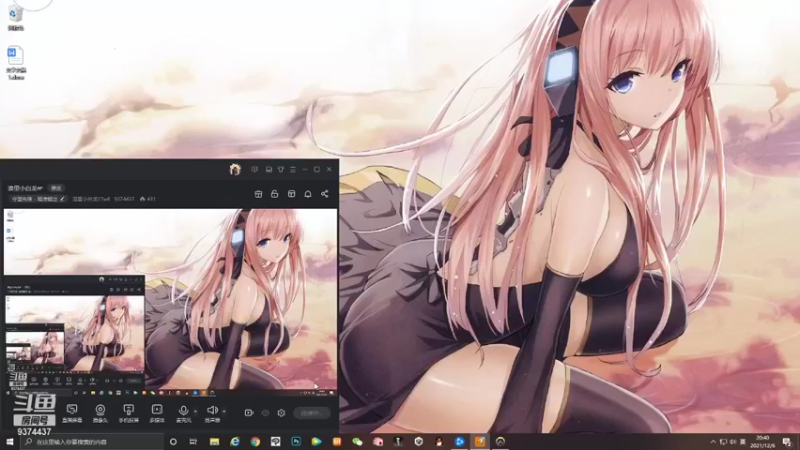Click the taskbar search input box
The image size is (800, 450).
click(92, 441)
